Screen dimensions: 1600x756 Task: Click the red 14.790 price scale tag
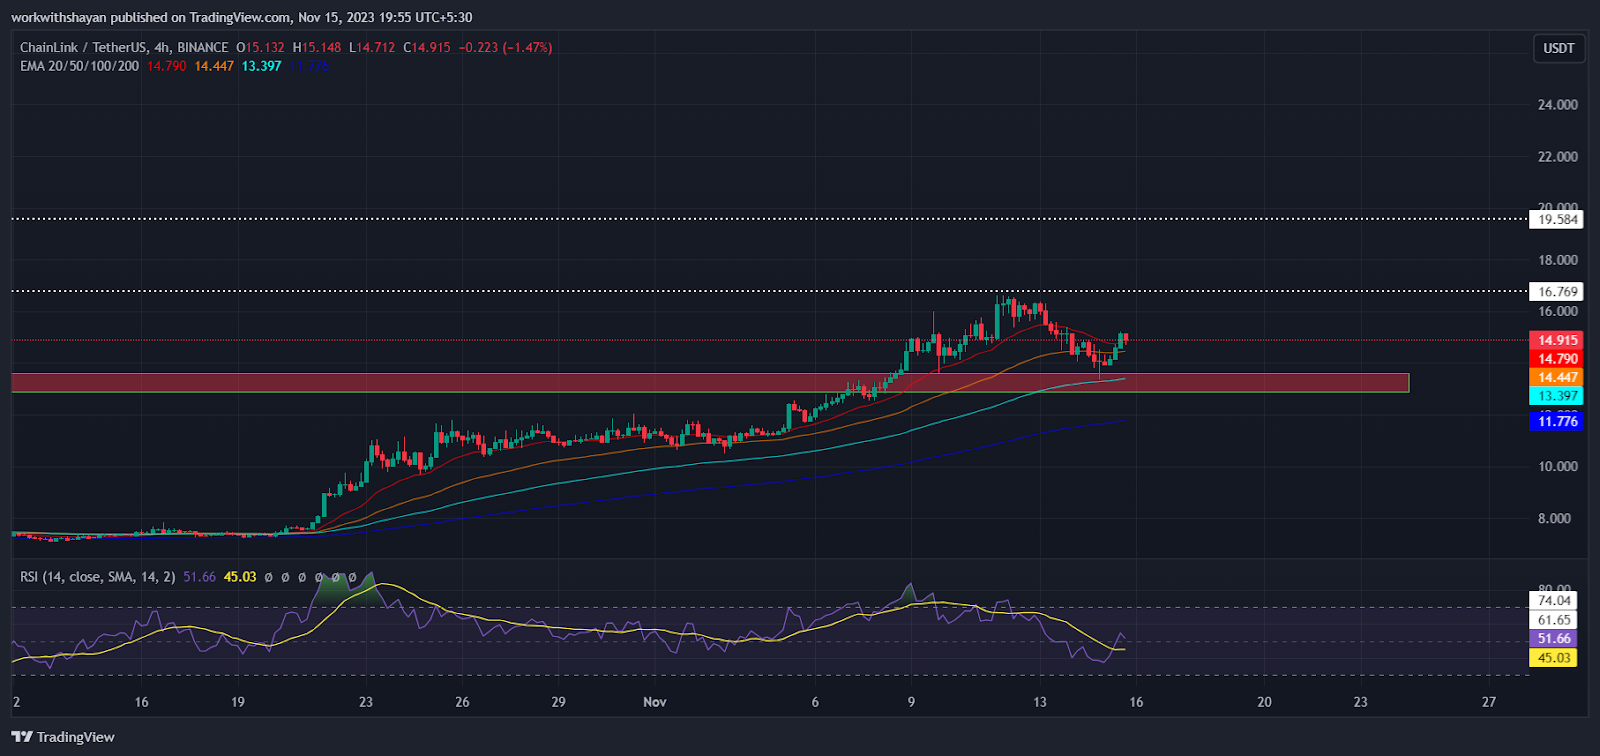click(x=1557, y=359)
